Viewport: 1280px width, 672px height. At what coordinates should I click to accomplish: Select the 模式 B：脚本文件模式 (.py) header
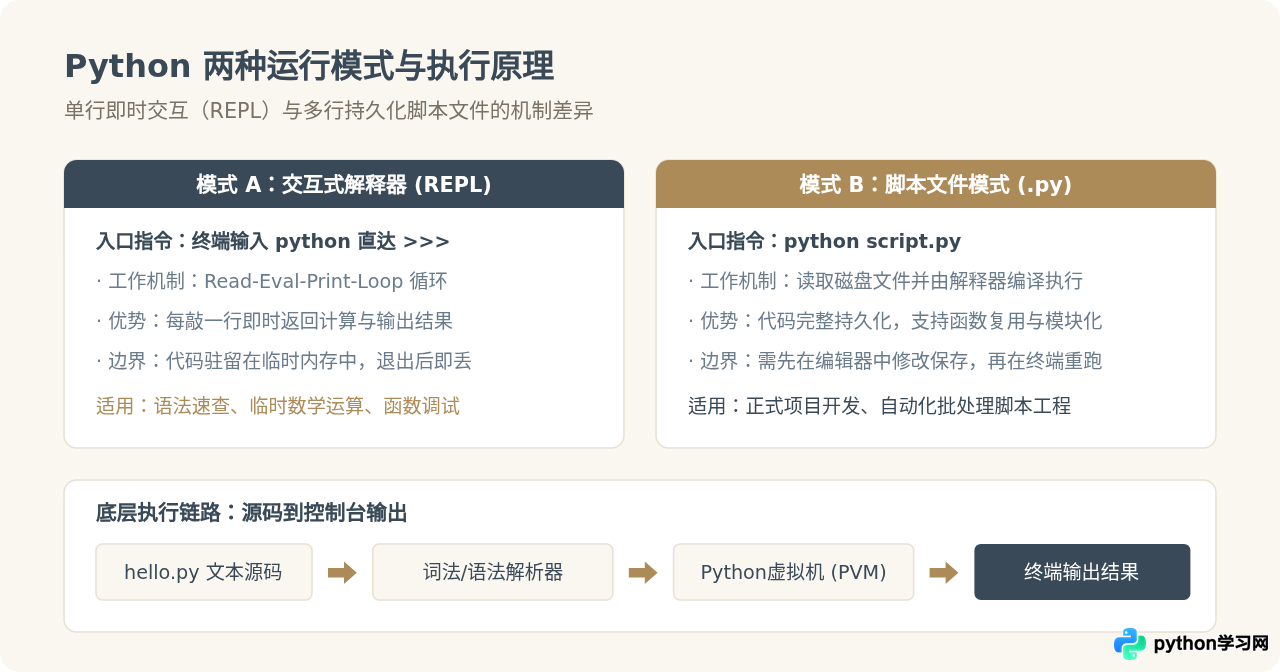(x=936, y=184)
